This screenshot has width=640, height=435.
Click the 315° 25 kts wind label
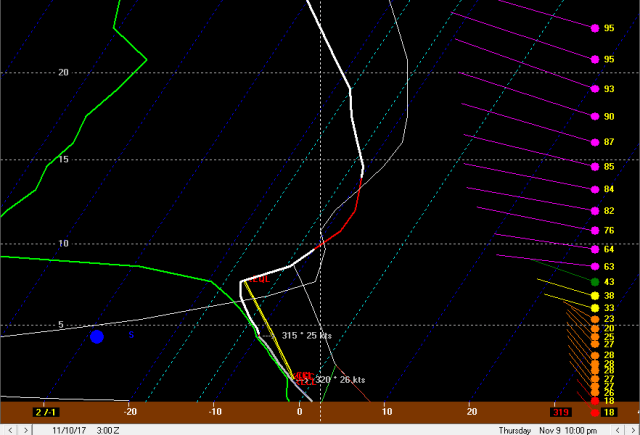(x=306, y=336)
